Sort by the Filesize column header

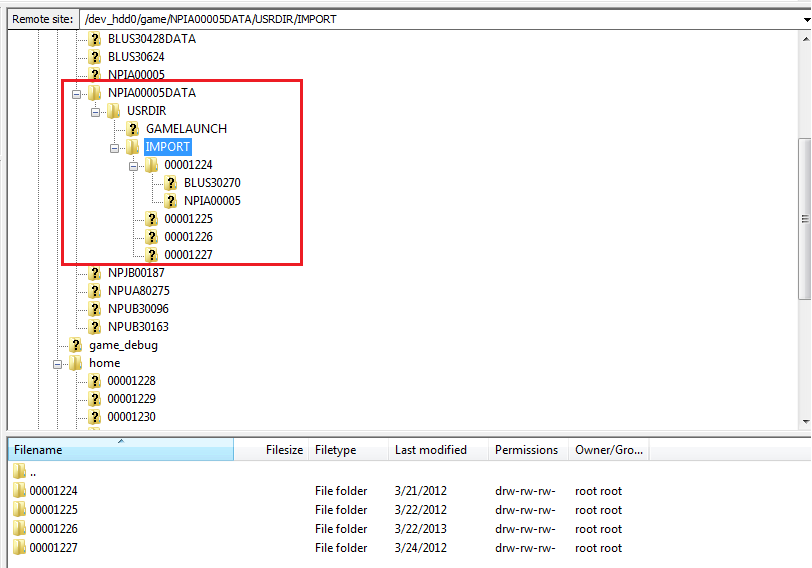point(271,449)
